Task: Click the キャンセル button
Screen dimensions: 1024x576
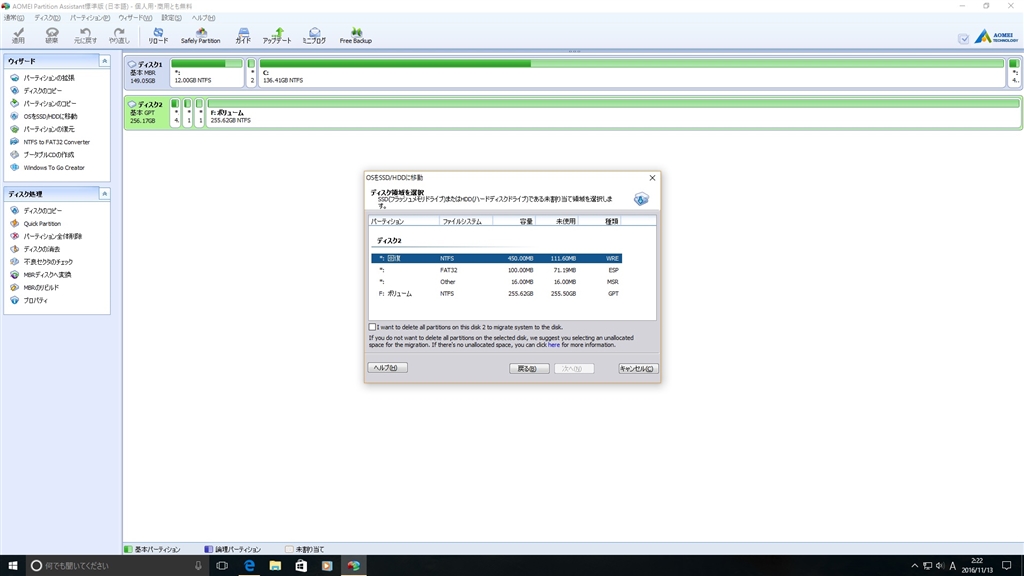Action: [x=638, y=368]
